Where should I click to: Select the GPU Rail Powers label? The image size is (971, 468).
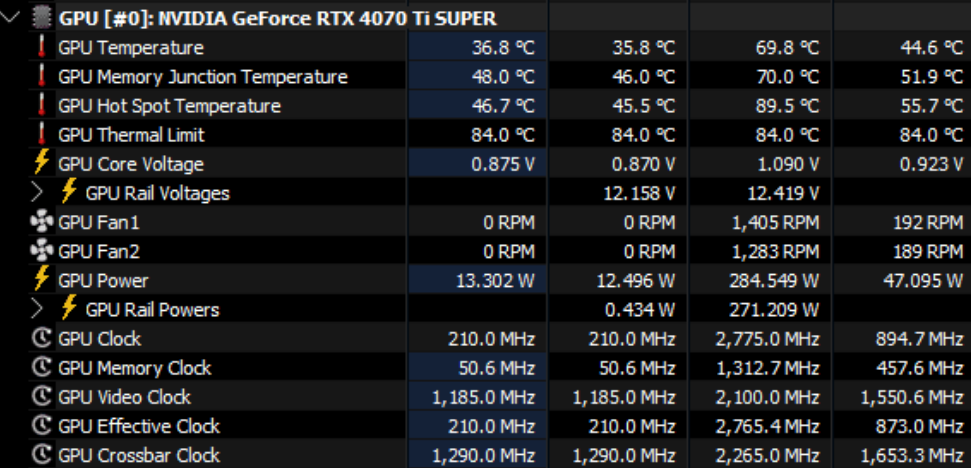pos(152,310)
